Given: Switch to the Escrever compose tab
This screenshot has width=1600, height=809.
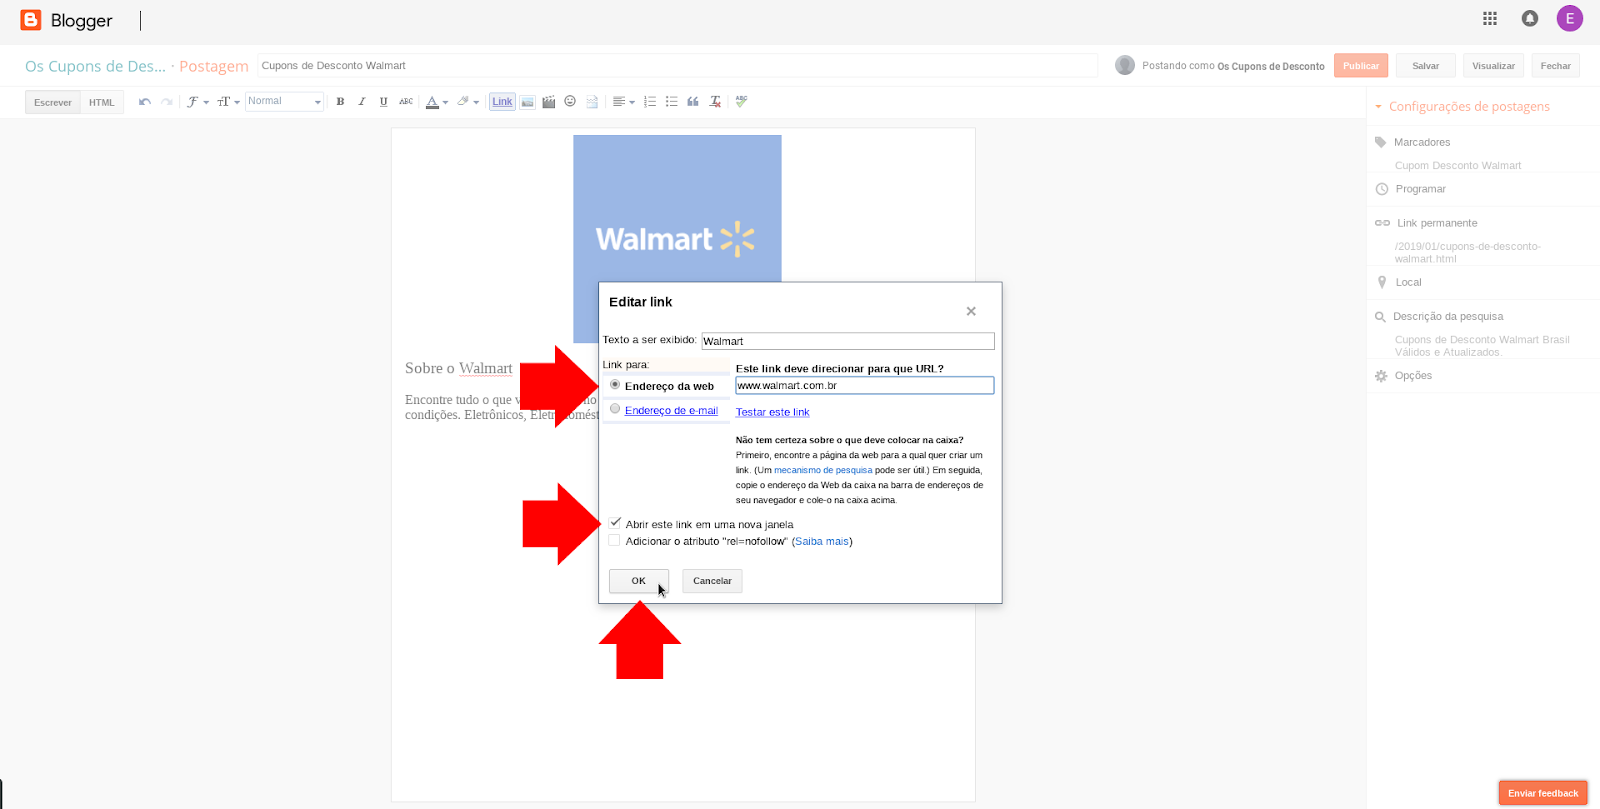Looking at the screenshot, I should (53, 102).
